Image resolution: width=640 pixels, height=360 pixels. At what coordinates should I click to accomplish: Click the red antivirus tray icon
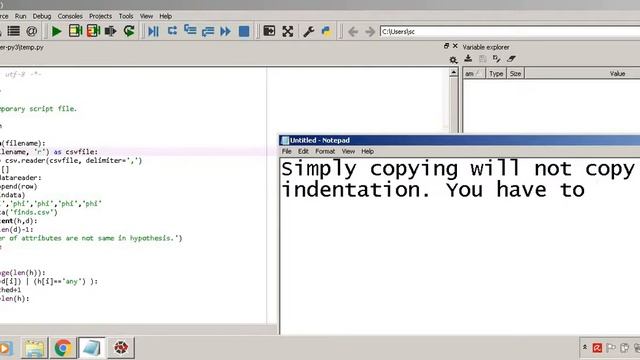(597, 348)
